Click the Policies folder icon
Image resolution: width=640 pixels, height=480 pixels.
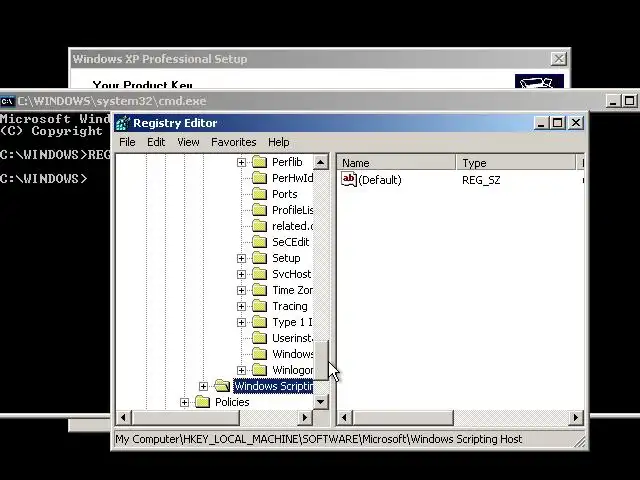[x=202, y=402]
